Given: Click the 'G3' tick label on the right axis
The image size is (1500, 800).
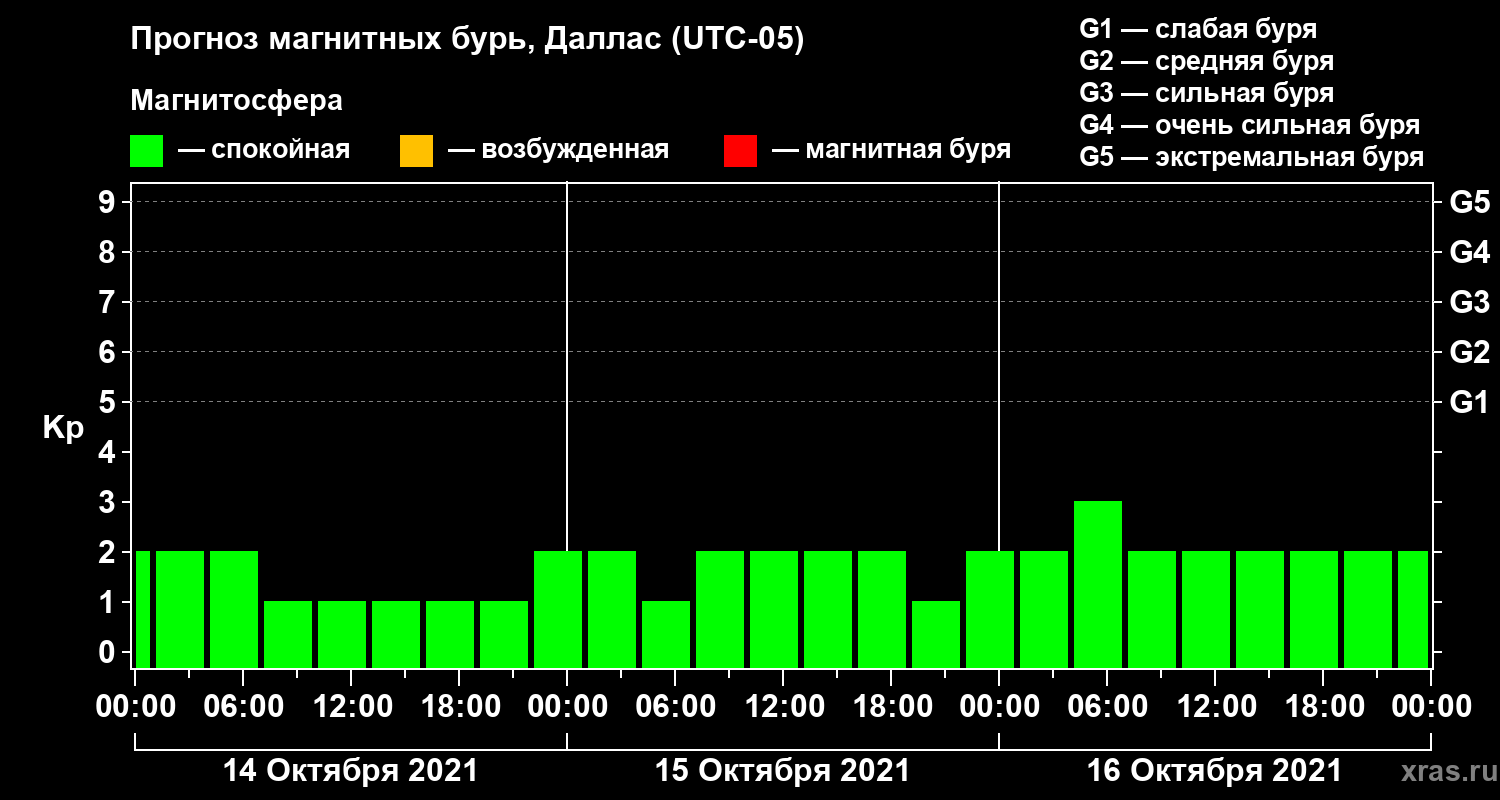Looking at the screenshot, I should [1470, 302].
